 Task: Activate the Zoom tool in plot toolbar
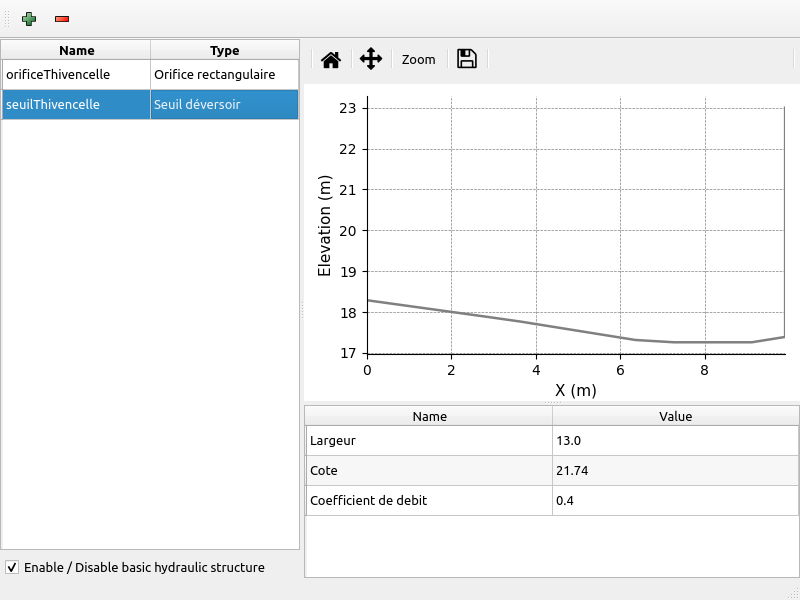coord(418,60)
